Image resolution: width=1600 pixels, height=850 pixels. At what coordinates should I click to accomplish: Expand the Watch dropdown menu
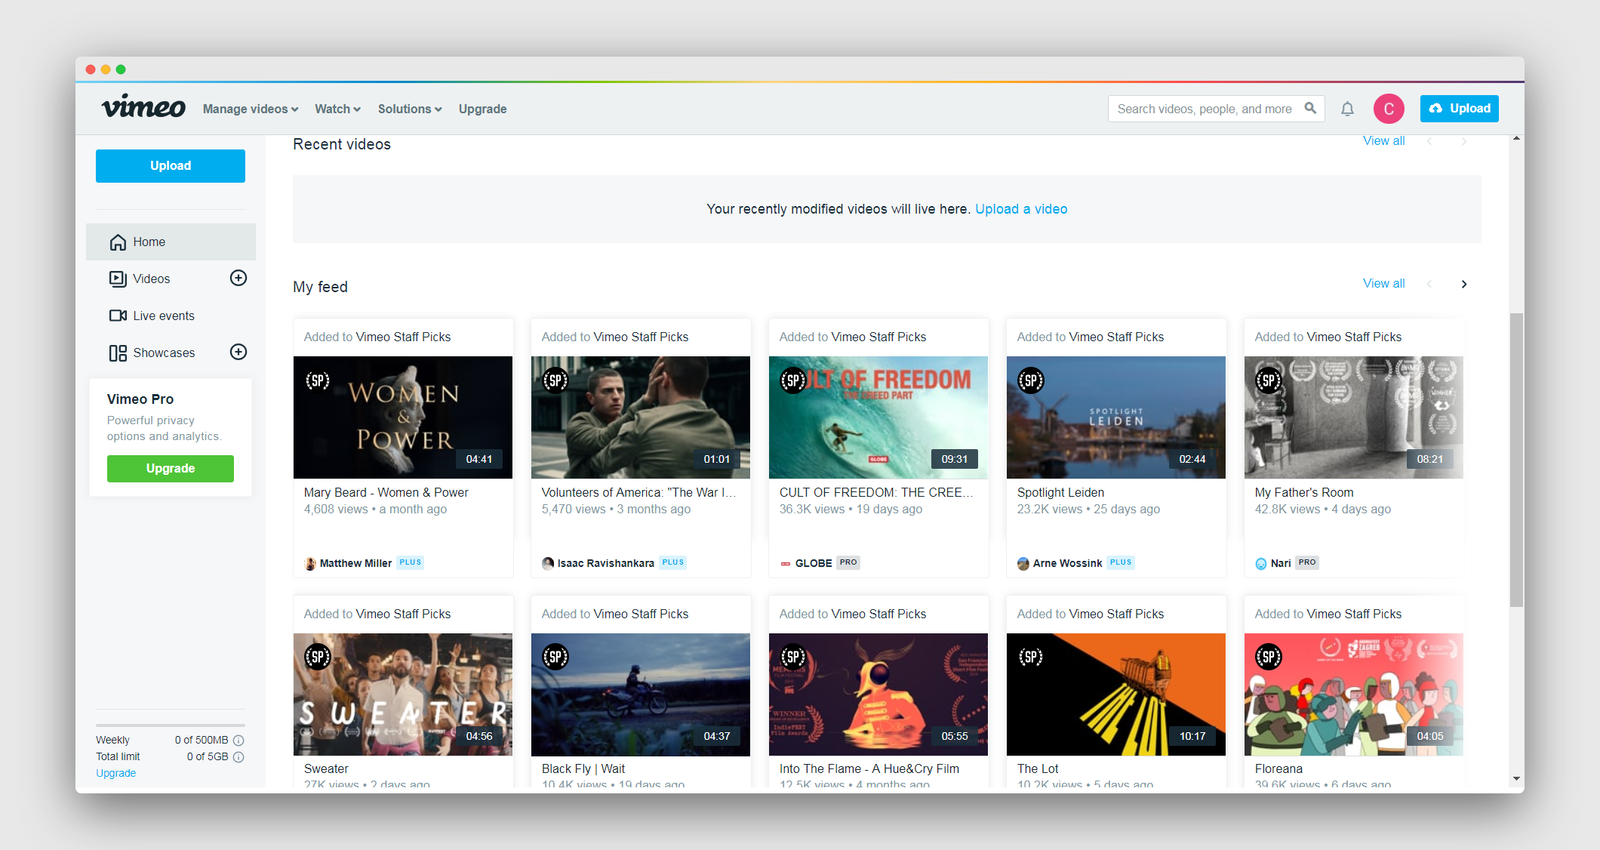pyautogui.click(x=338, y=109)
